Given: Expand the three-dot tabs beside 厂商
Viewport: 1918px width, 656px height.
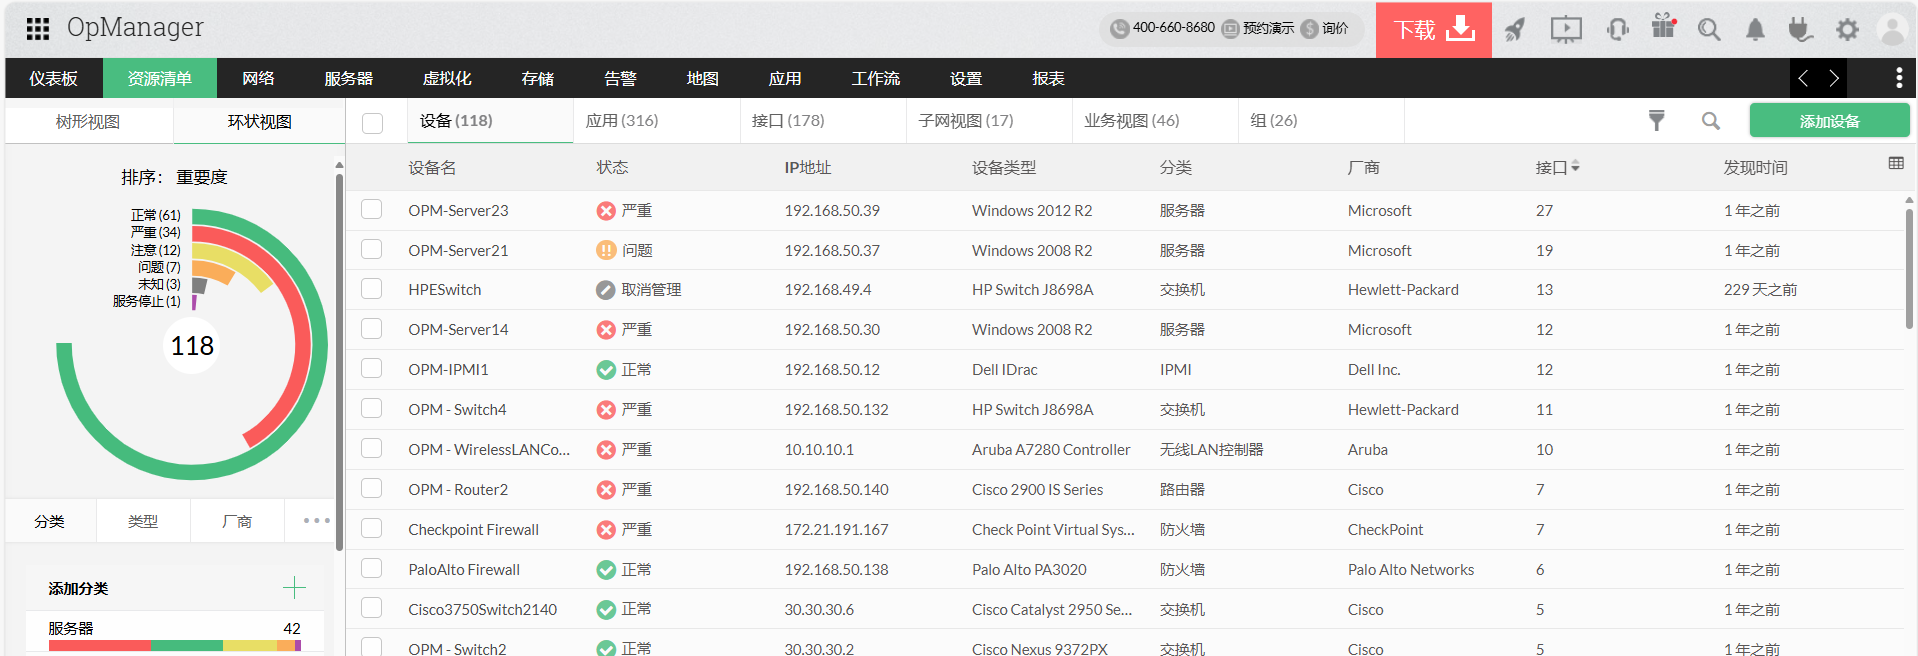Looking at the screenshot, I should coord(316,521).
